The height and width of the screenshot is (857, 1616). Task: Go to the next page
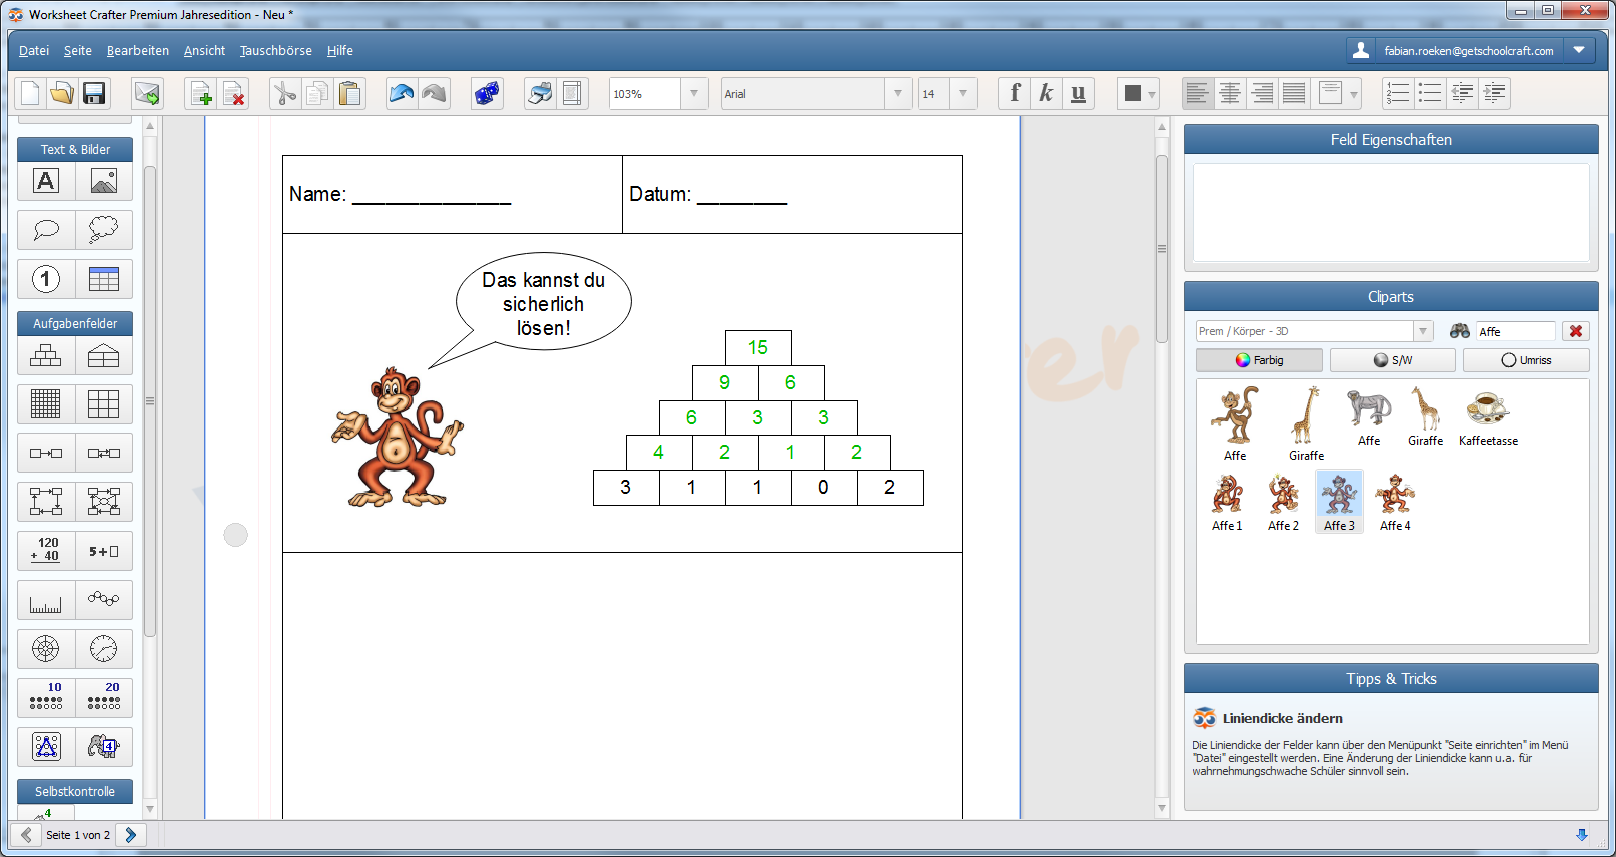131,835
